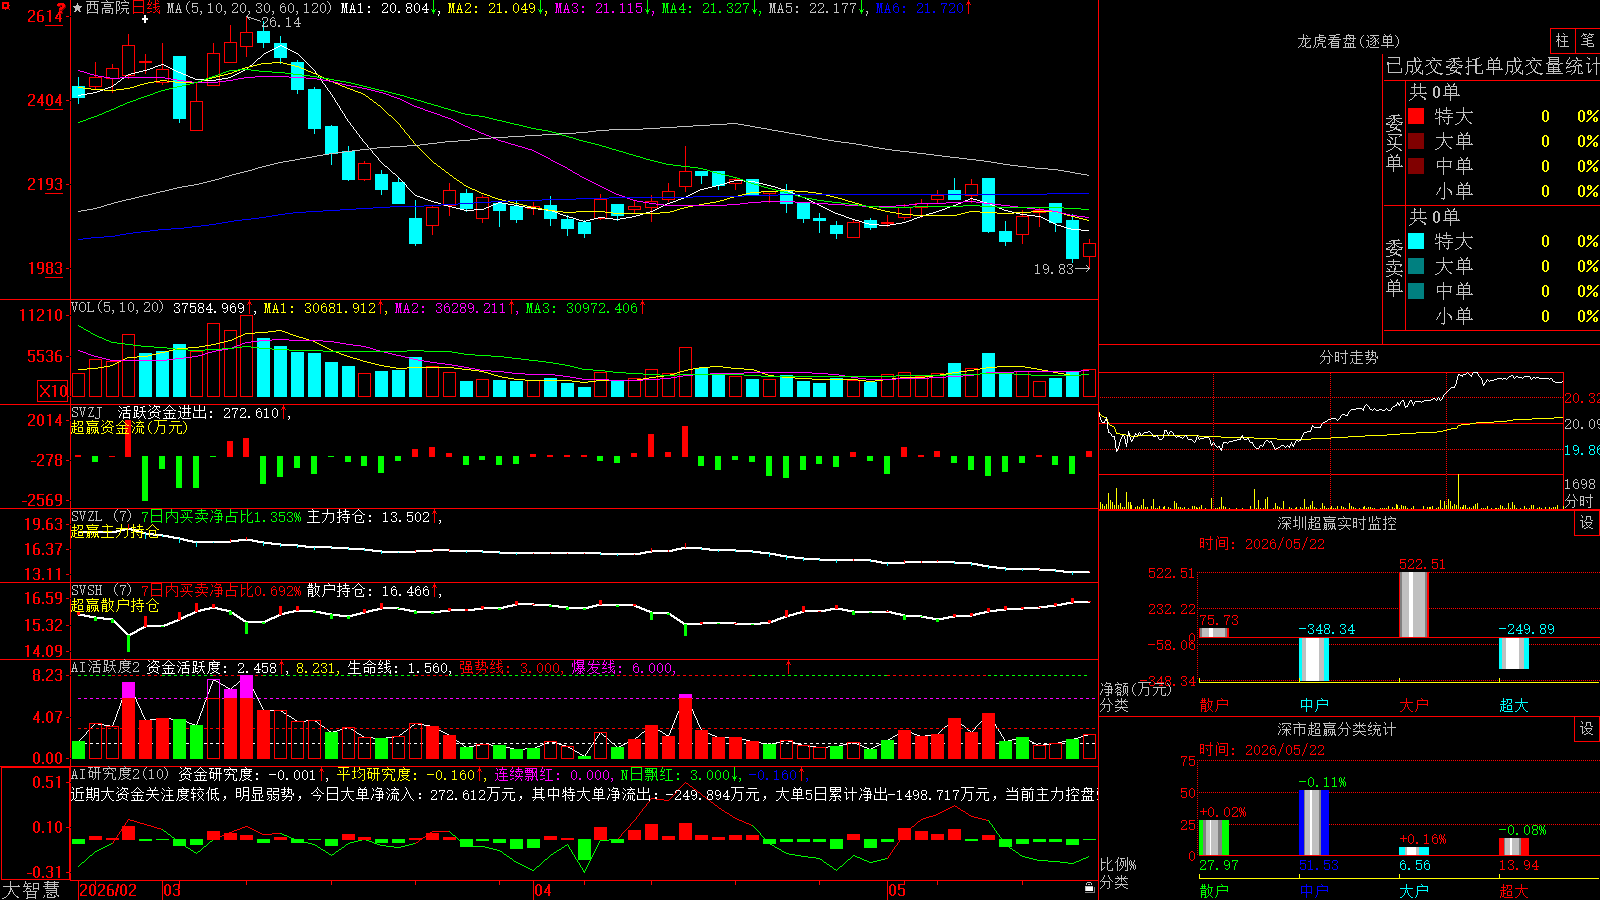Click the VOL(5,10,20) indicator label

coord(117,308)
